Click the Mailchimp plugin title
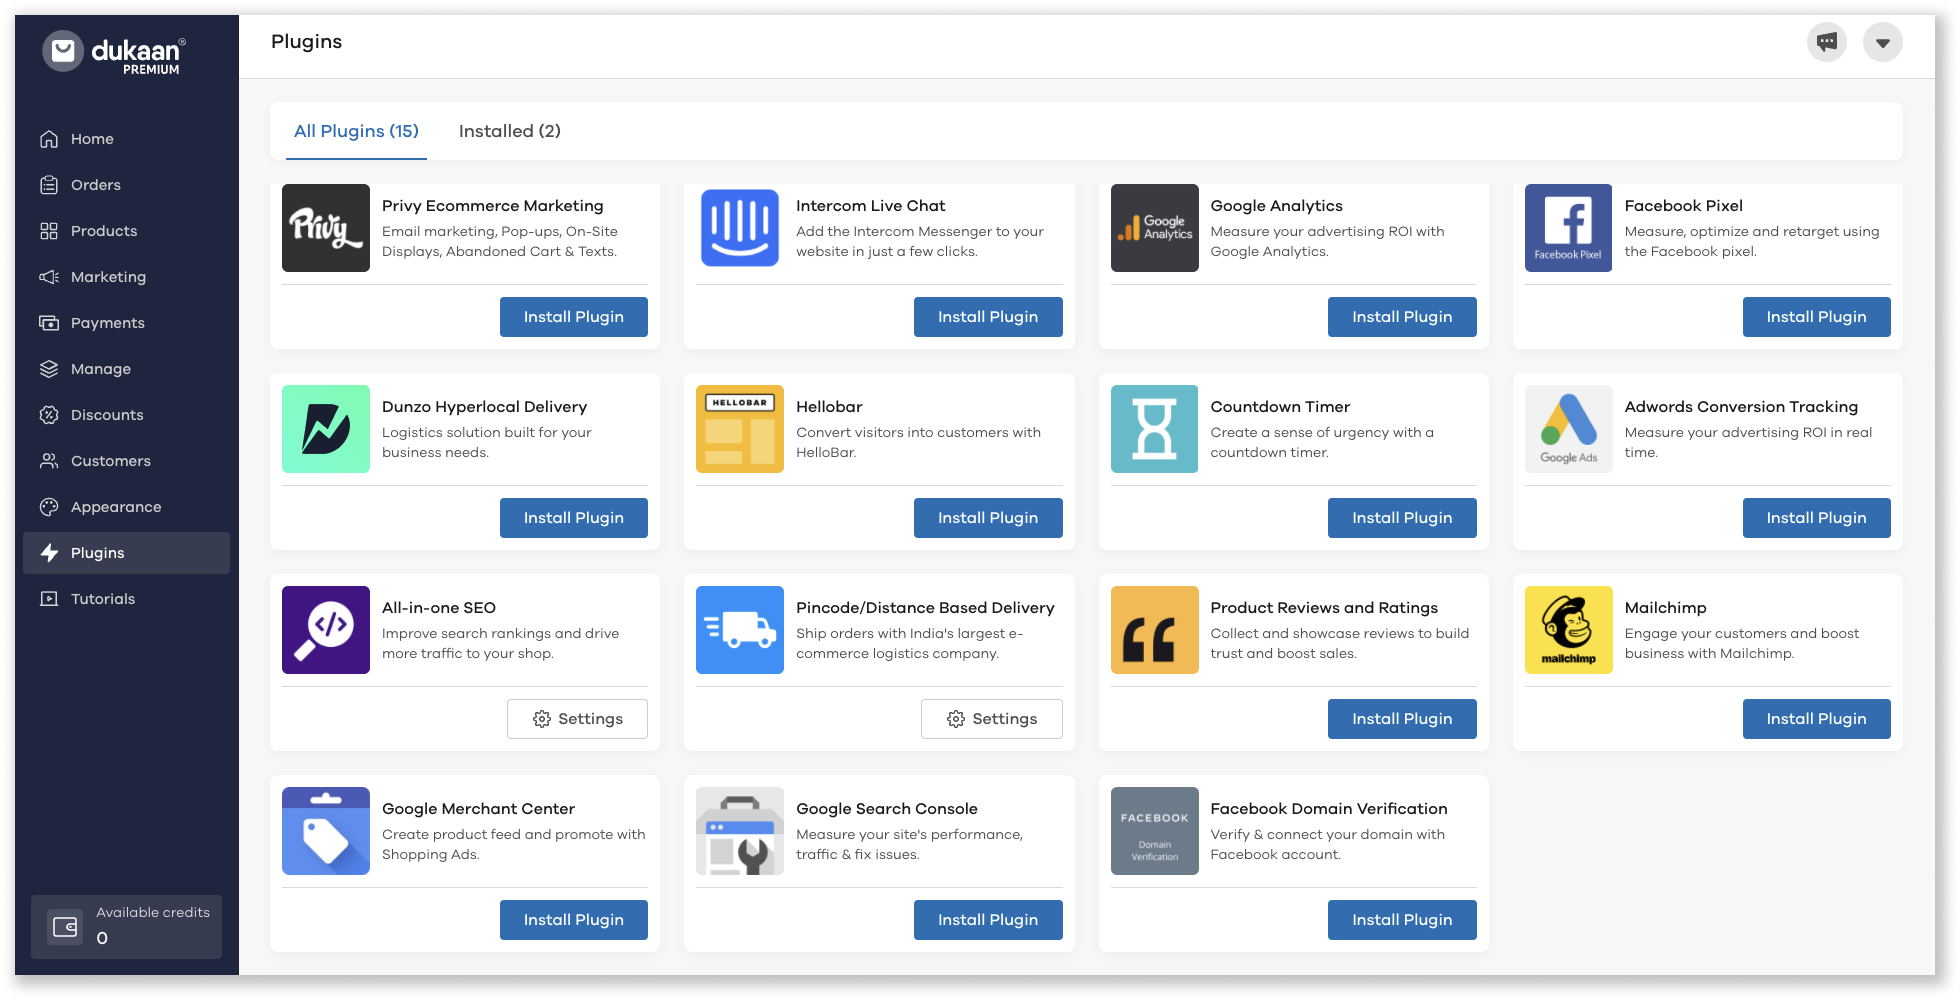1960x1000 pixels. [1665, 608]
